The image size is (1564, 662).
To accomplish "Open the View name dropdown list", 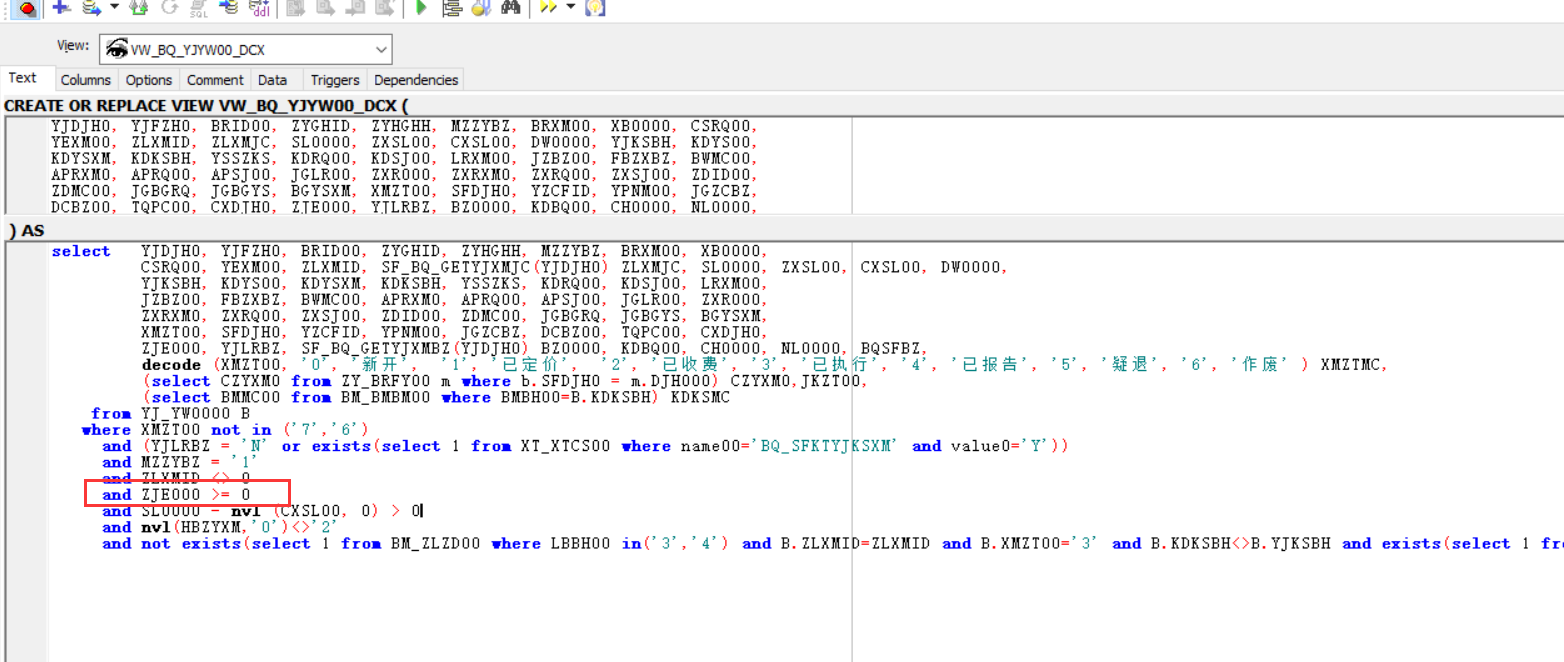I will [381, 49].
